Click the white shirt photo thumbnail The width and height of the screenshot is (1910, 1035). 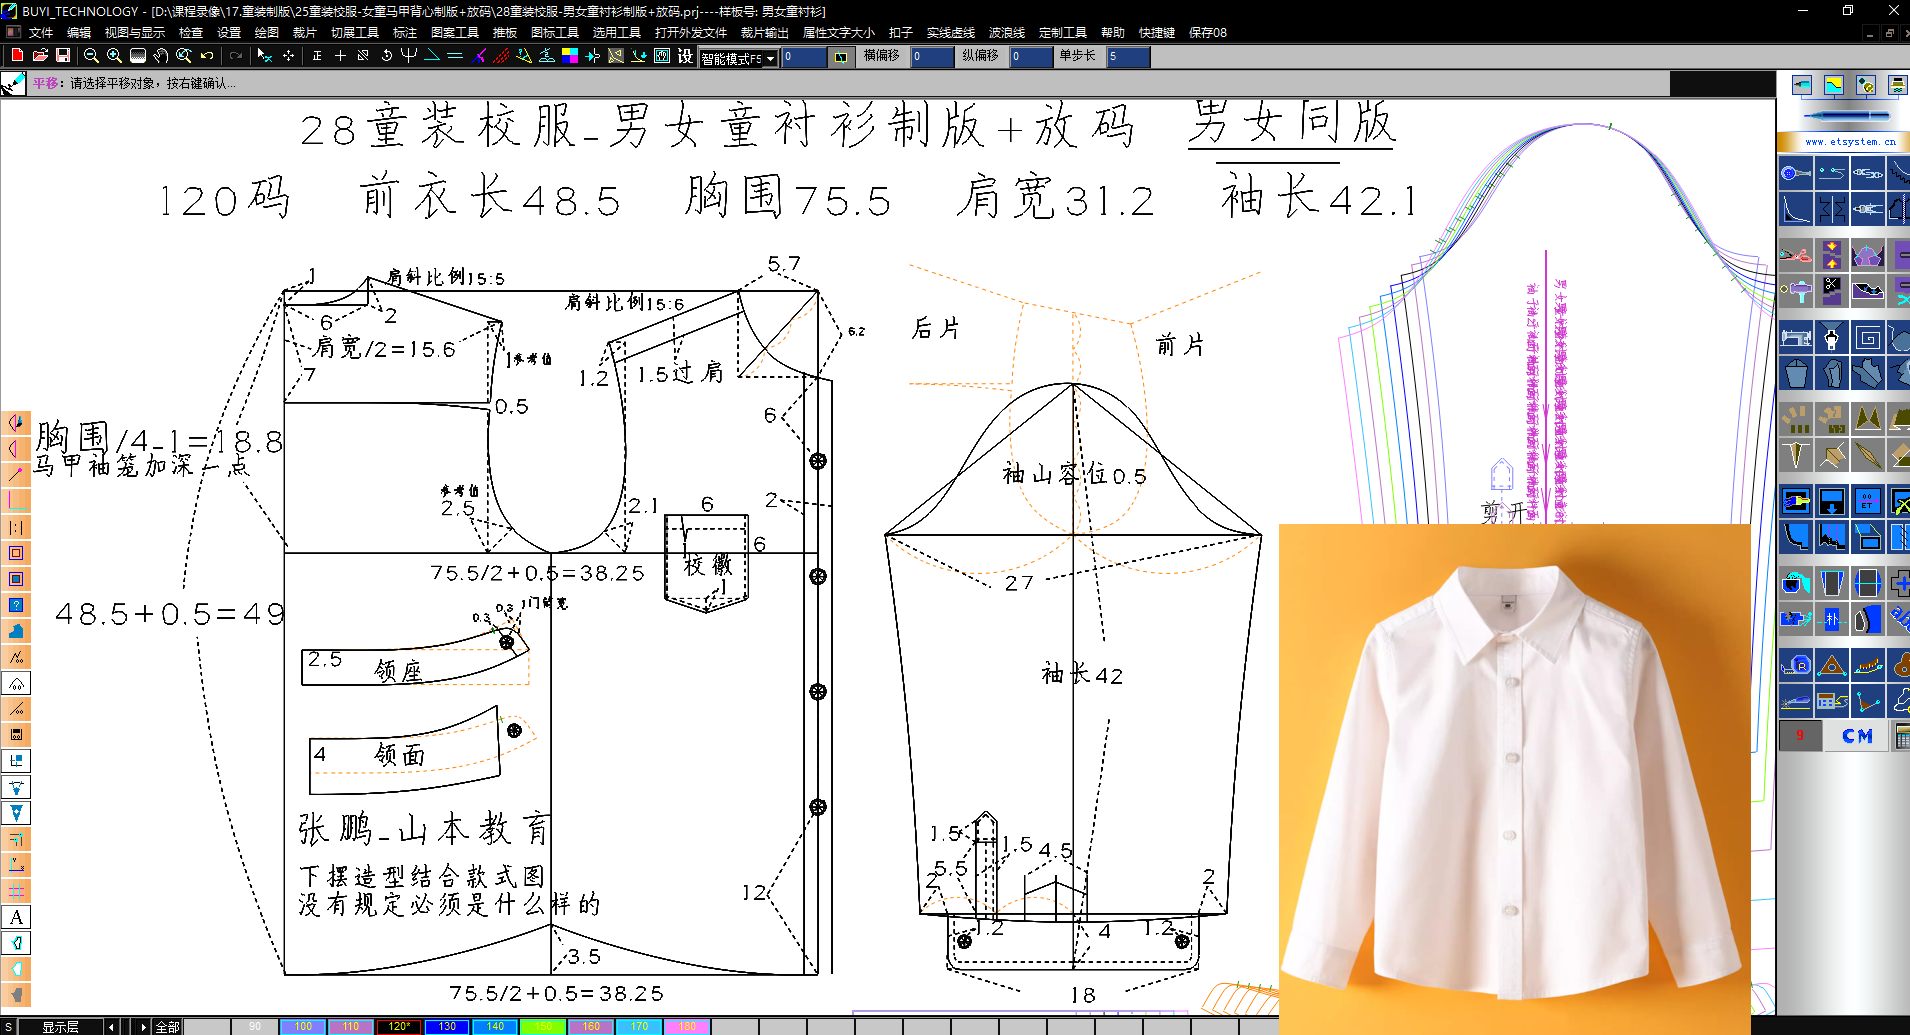point(1515,779)
